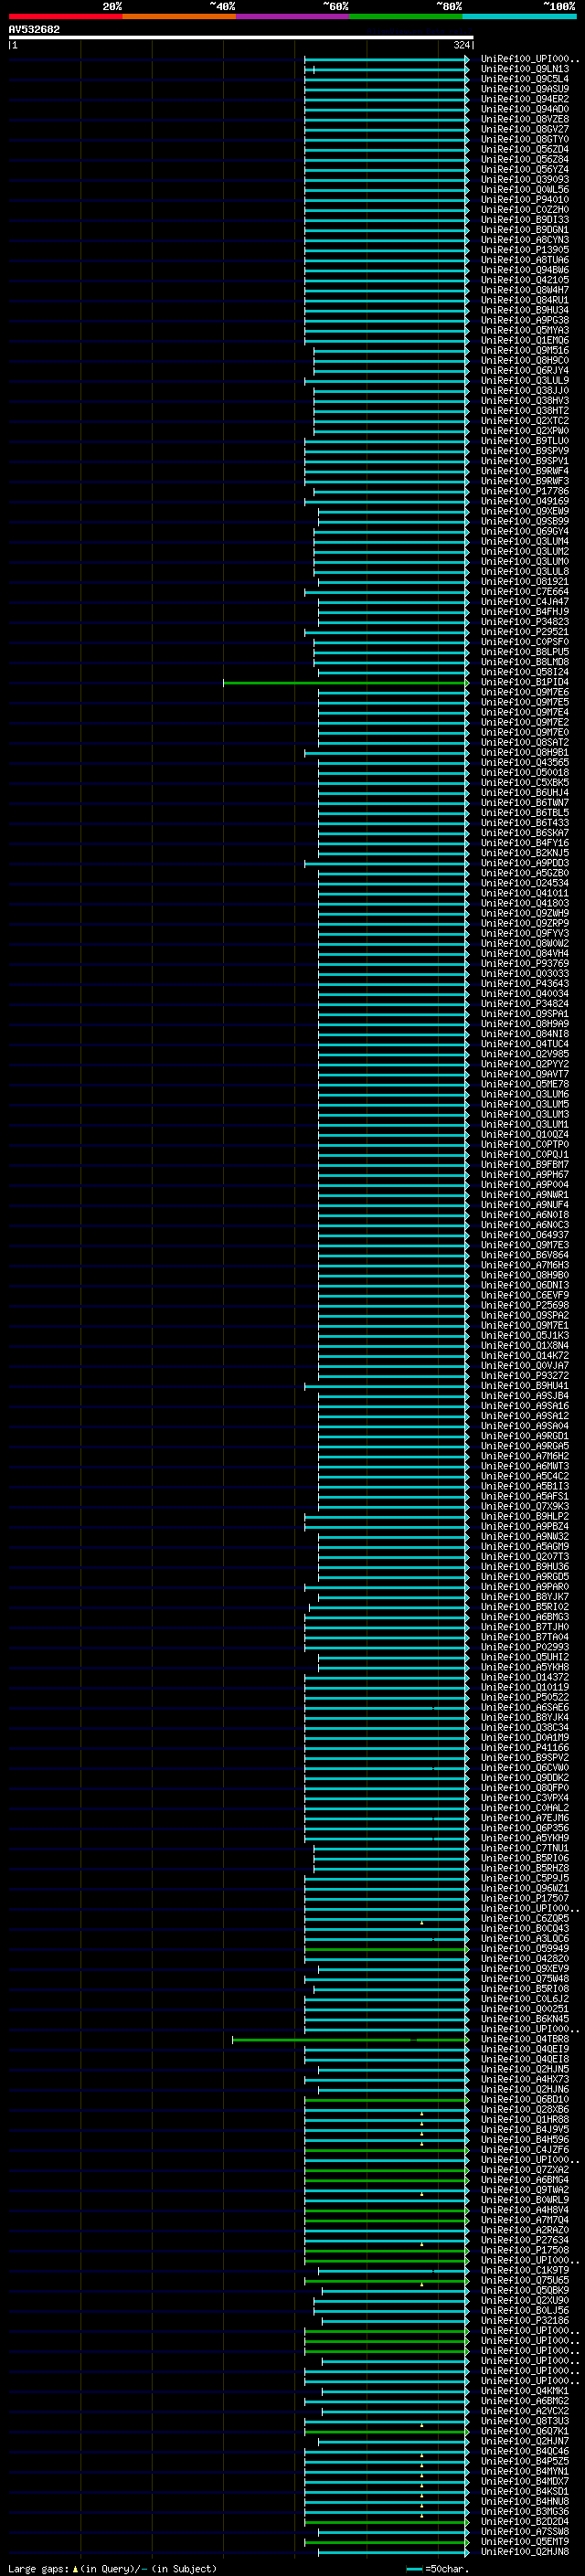This screenshot has width=585, height=2576.
Task: Select the UniRef100_Q9FYV3 label
Action: point(524,934)
